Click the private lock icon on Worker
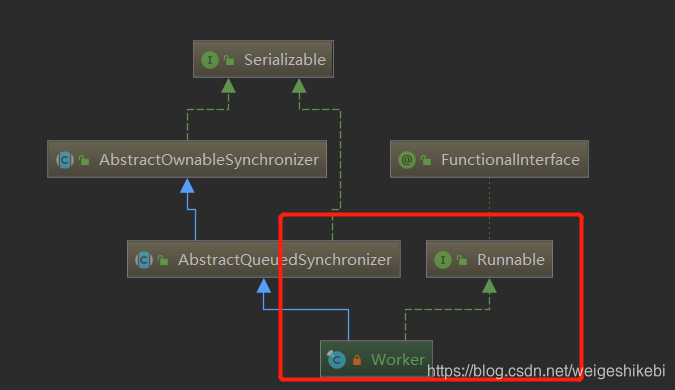This screenshot has height=390, width=675. pos(357,360)
